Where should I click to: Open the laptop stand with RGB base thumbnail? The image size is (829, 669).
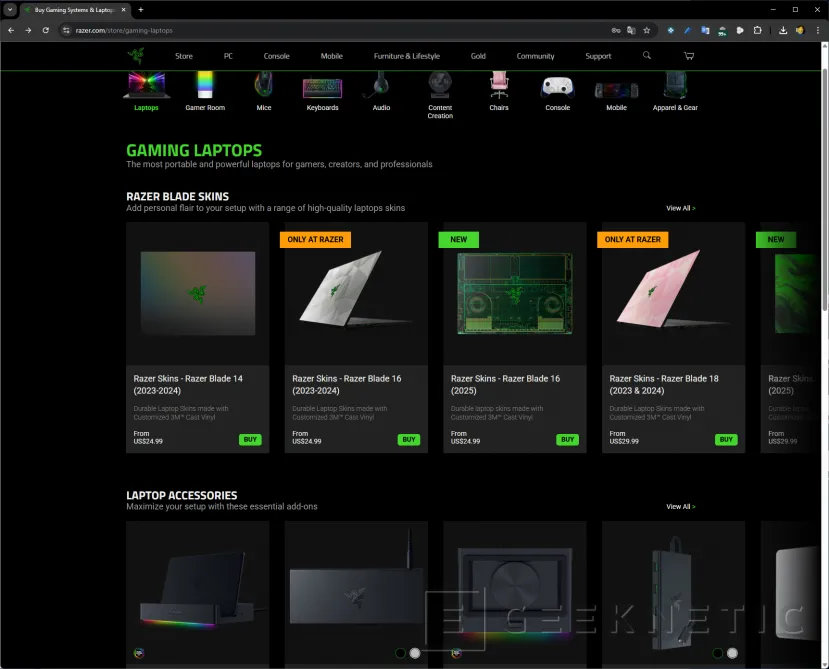pyautogui.click(x=198, y=590)
